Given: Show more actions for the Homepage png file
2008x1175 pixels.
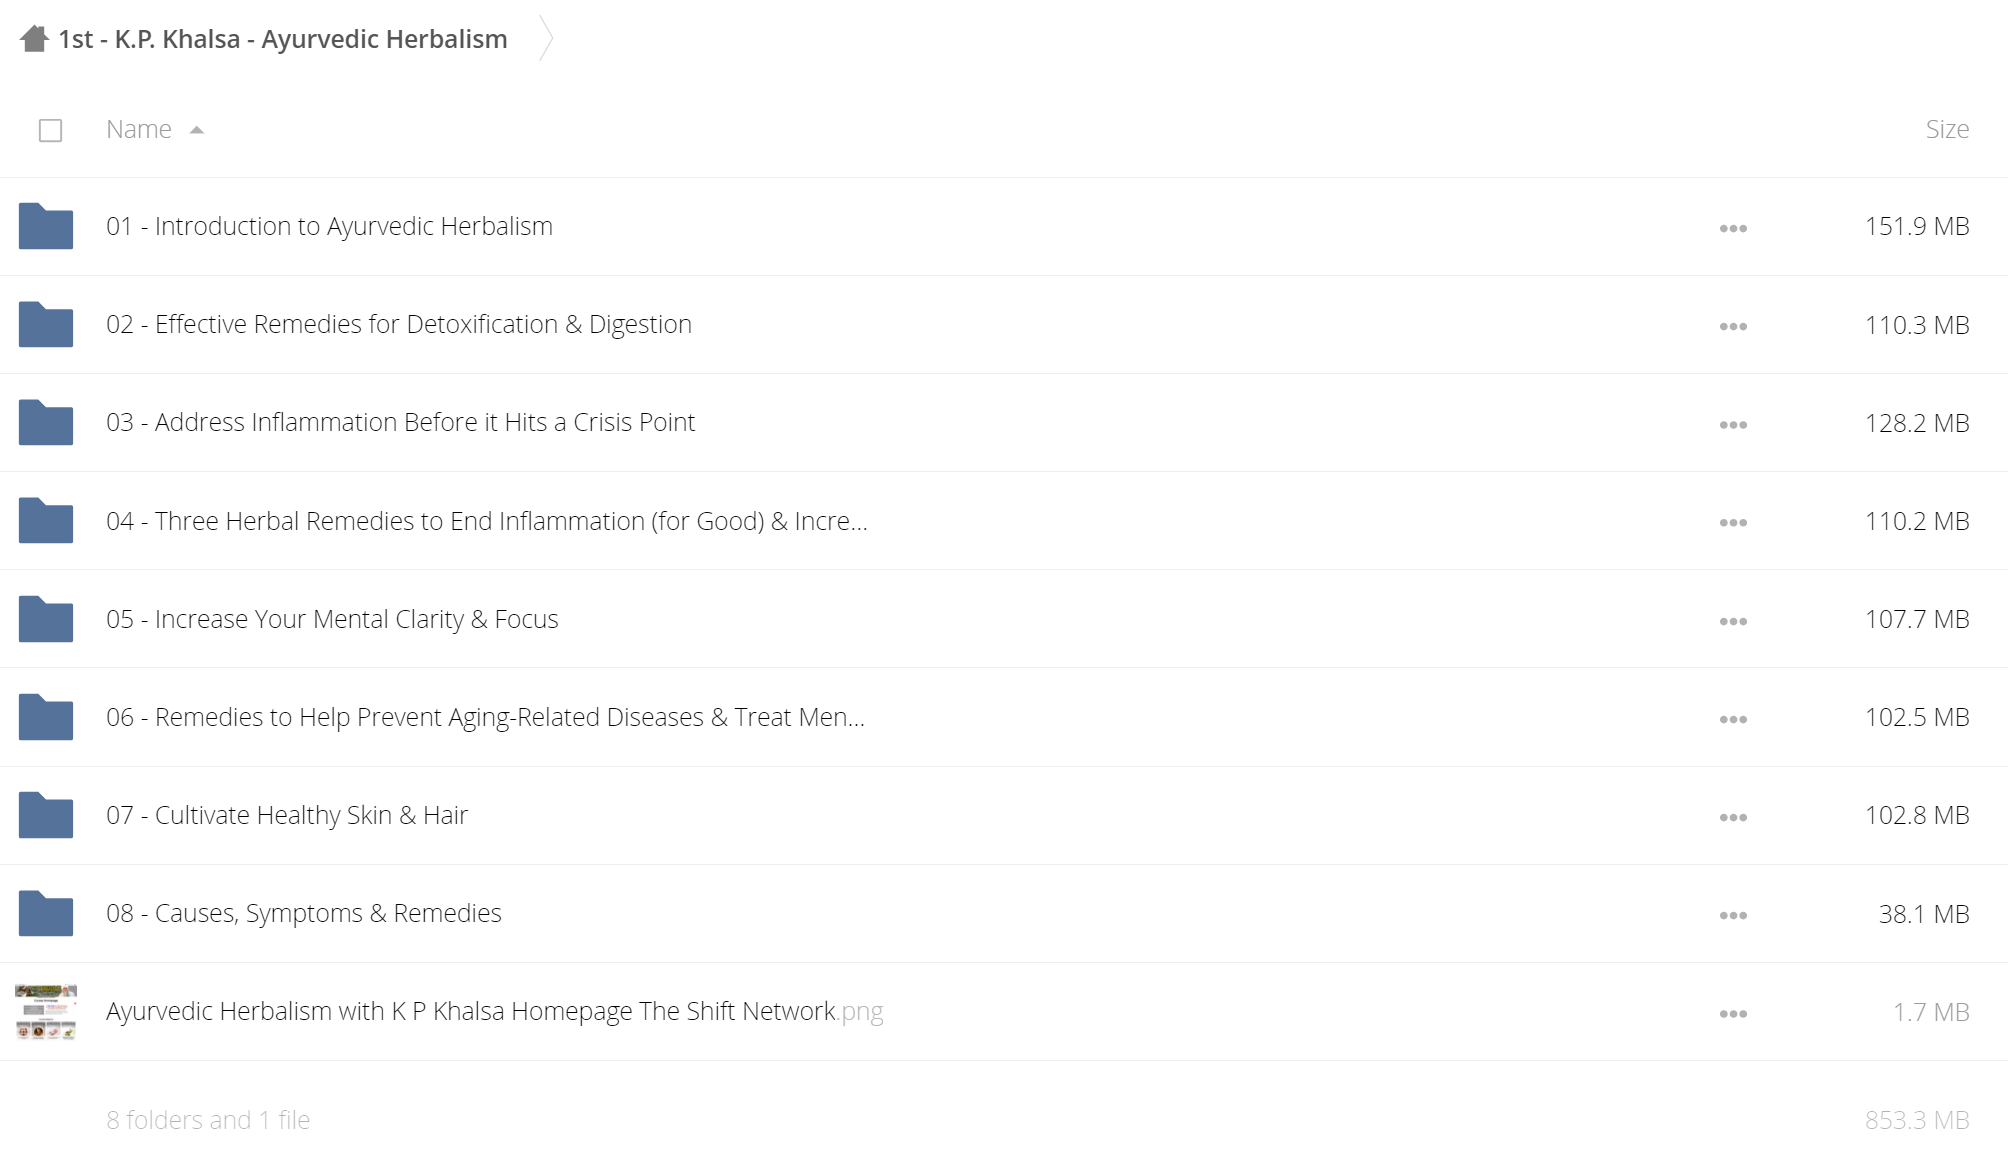Looking at the screenshot, I should pos(1733,1013).
